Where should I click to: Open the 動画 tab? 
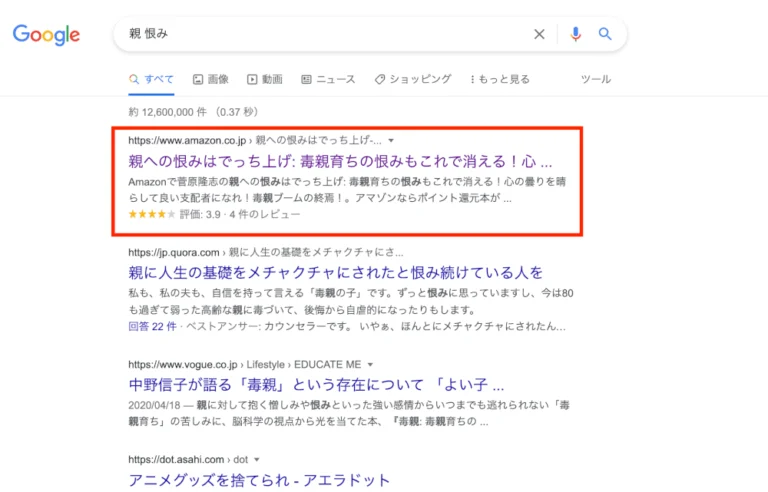click(265, 79)
